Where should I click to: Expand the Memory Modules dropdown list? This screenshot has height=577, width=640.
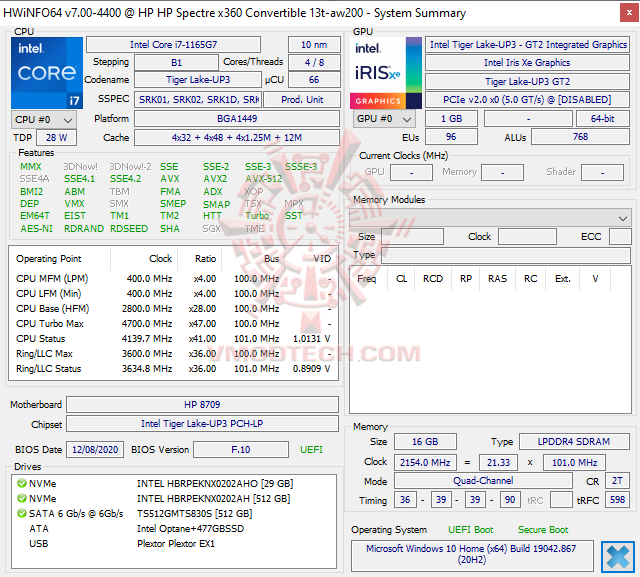coord(490,218)
